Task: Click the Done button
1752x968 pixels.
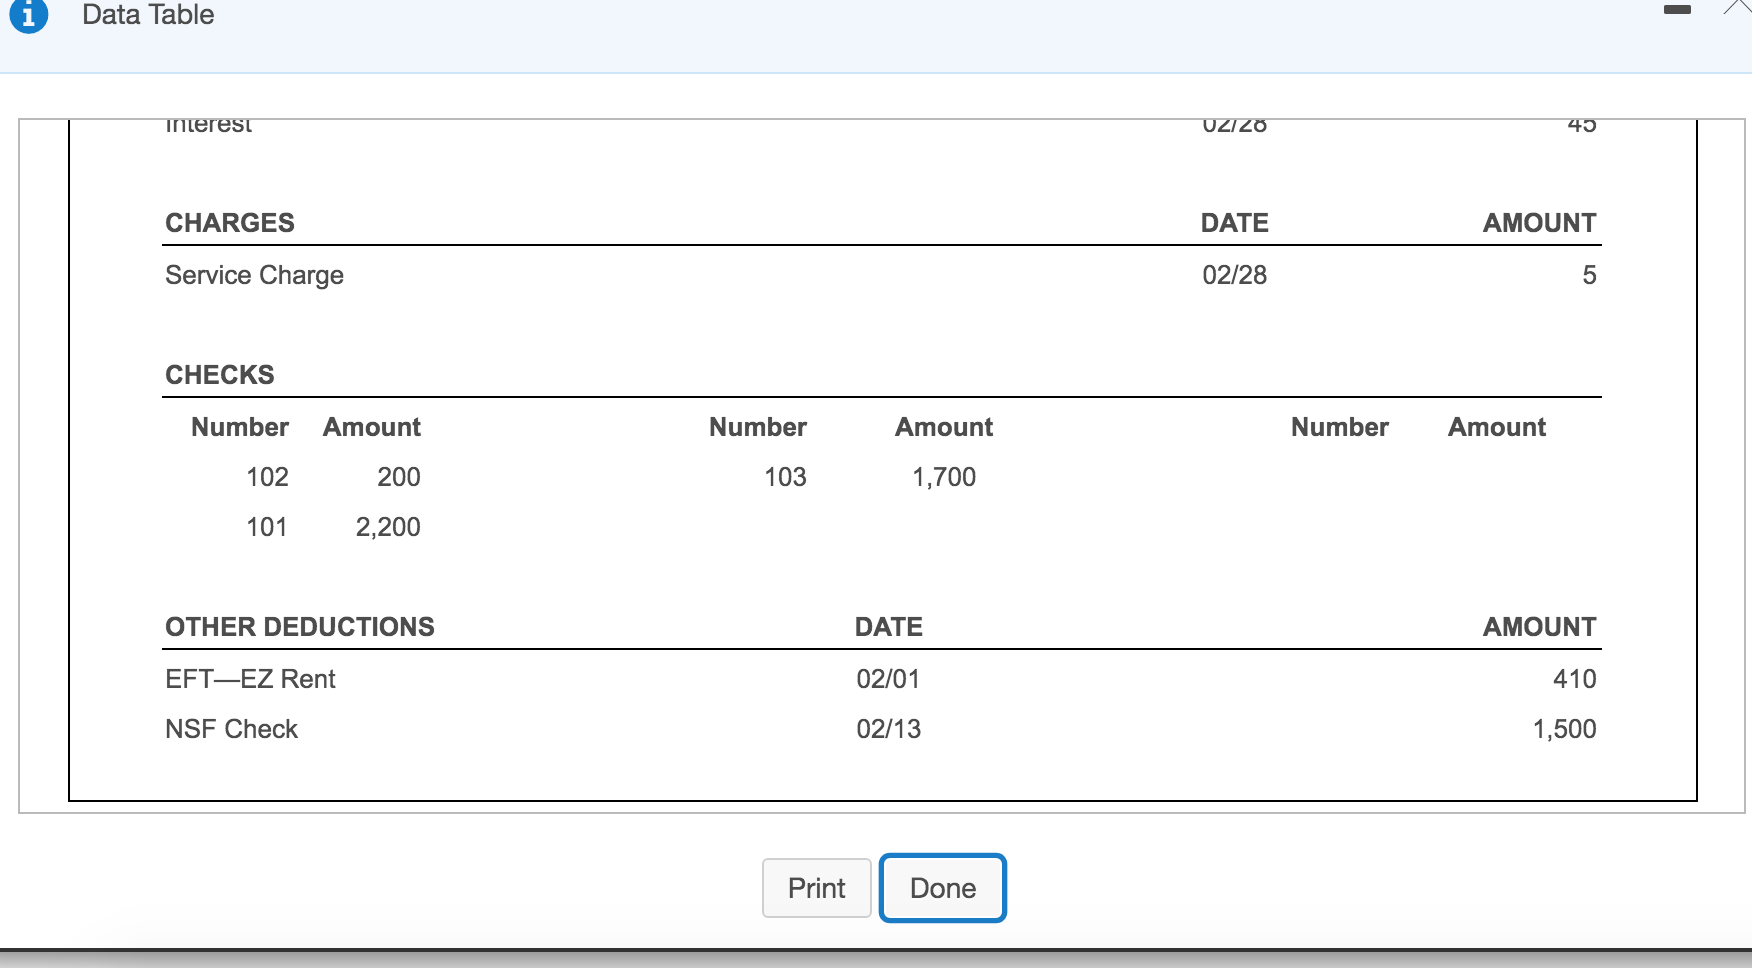Action: click(941, 887)
